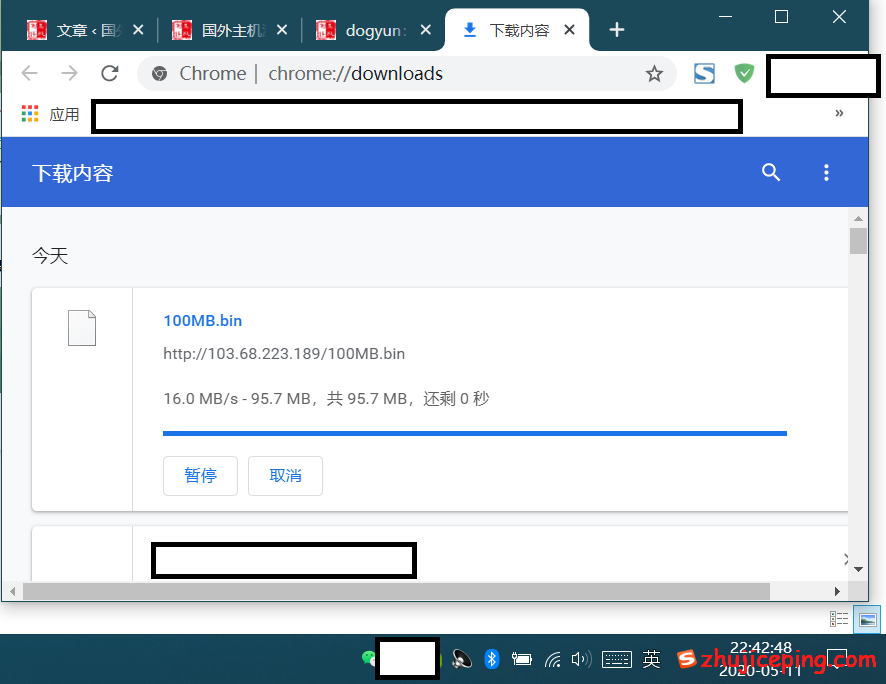The image size is (886, 684).
Task: Click the Chrome site info icon in the address bar
Action: [159, 73]
